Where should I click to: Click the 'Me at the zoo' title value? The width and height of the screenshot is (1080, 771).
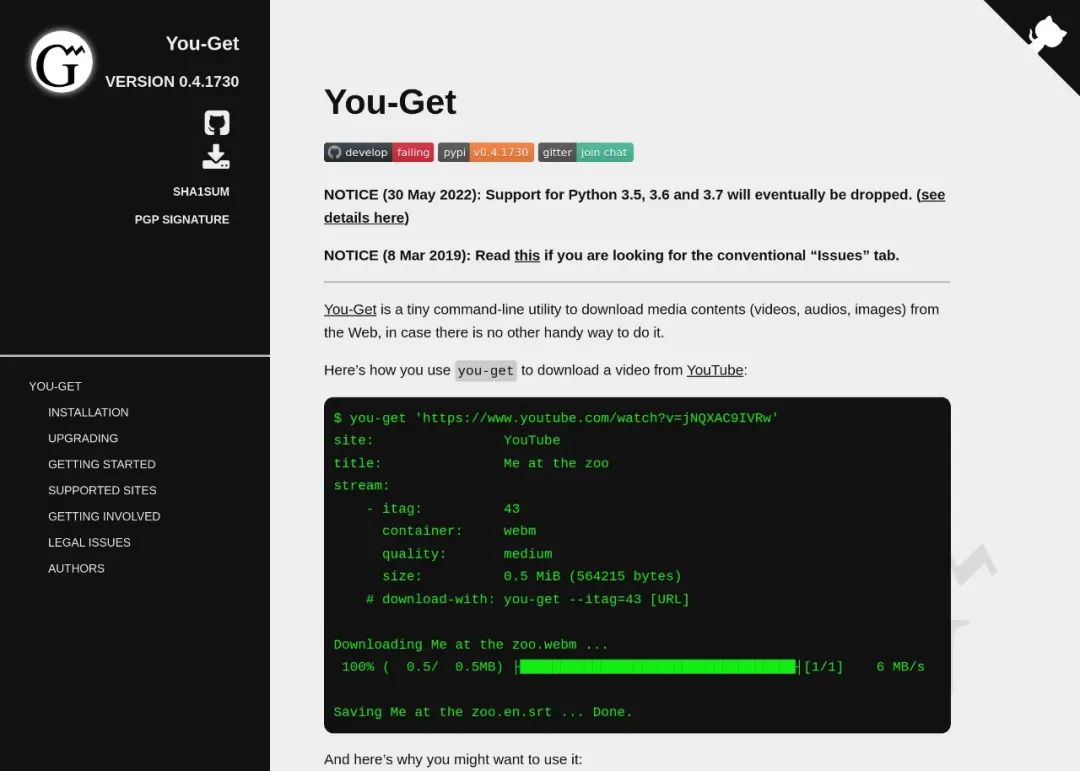pyautogui.click(x=556, y=463)
